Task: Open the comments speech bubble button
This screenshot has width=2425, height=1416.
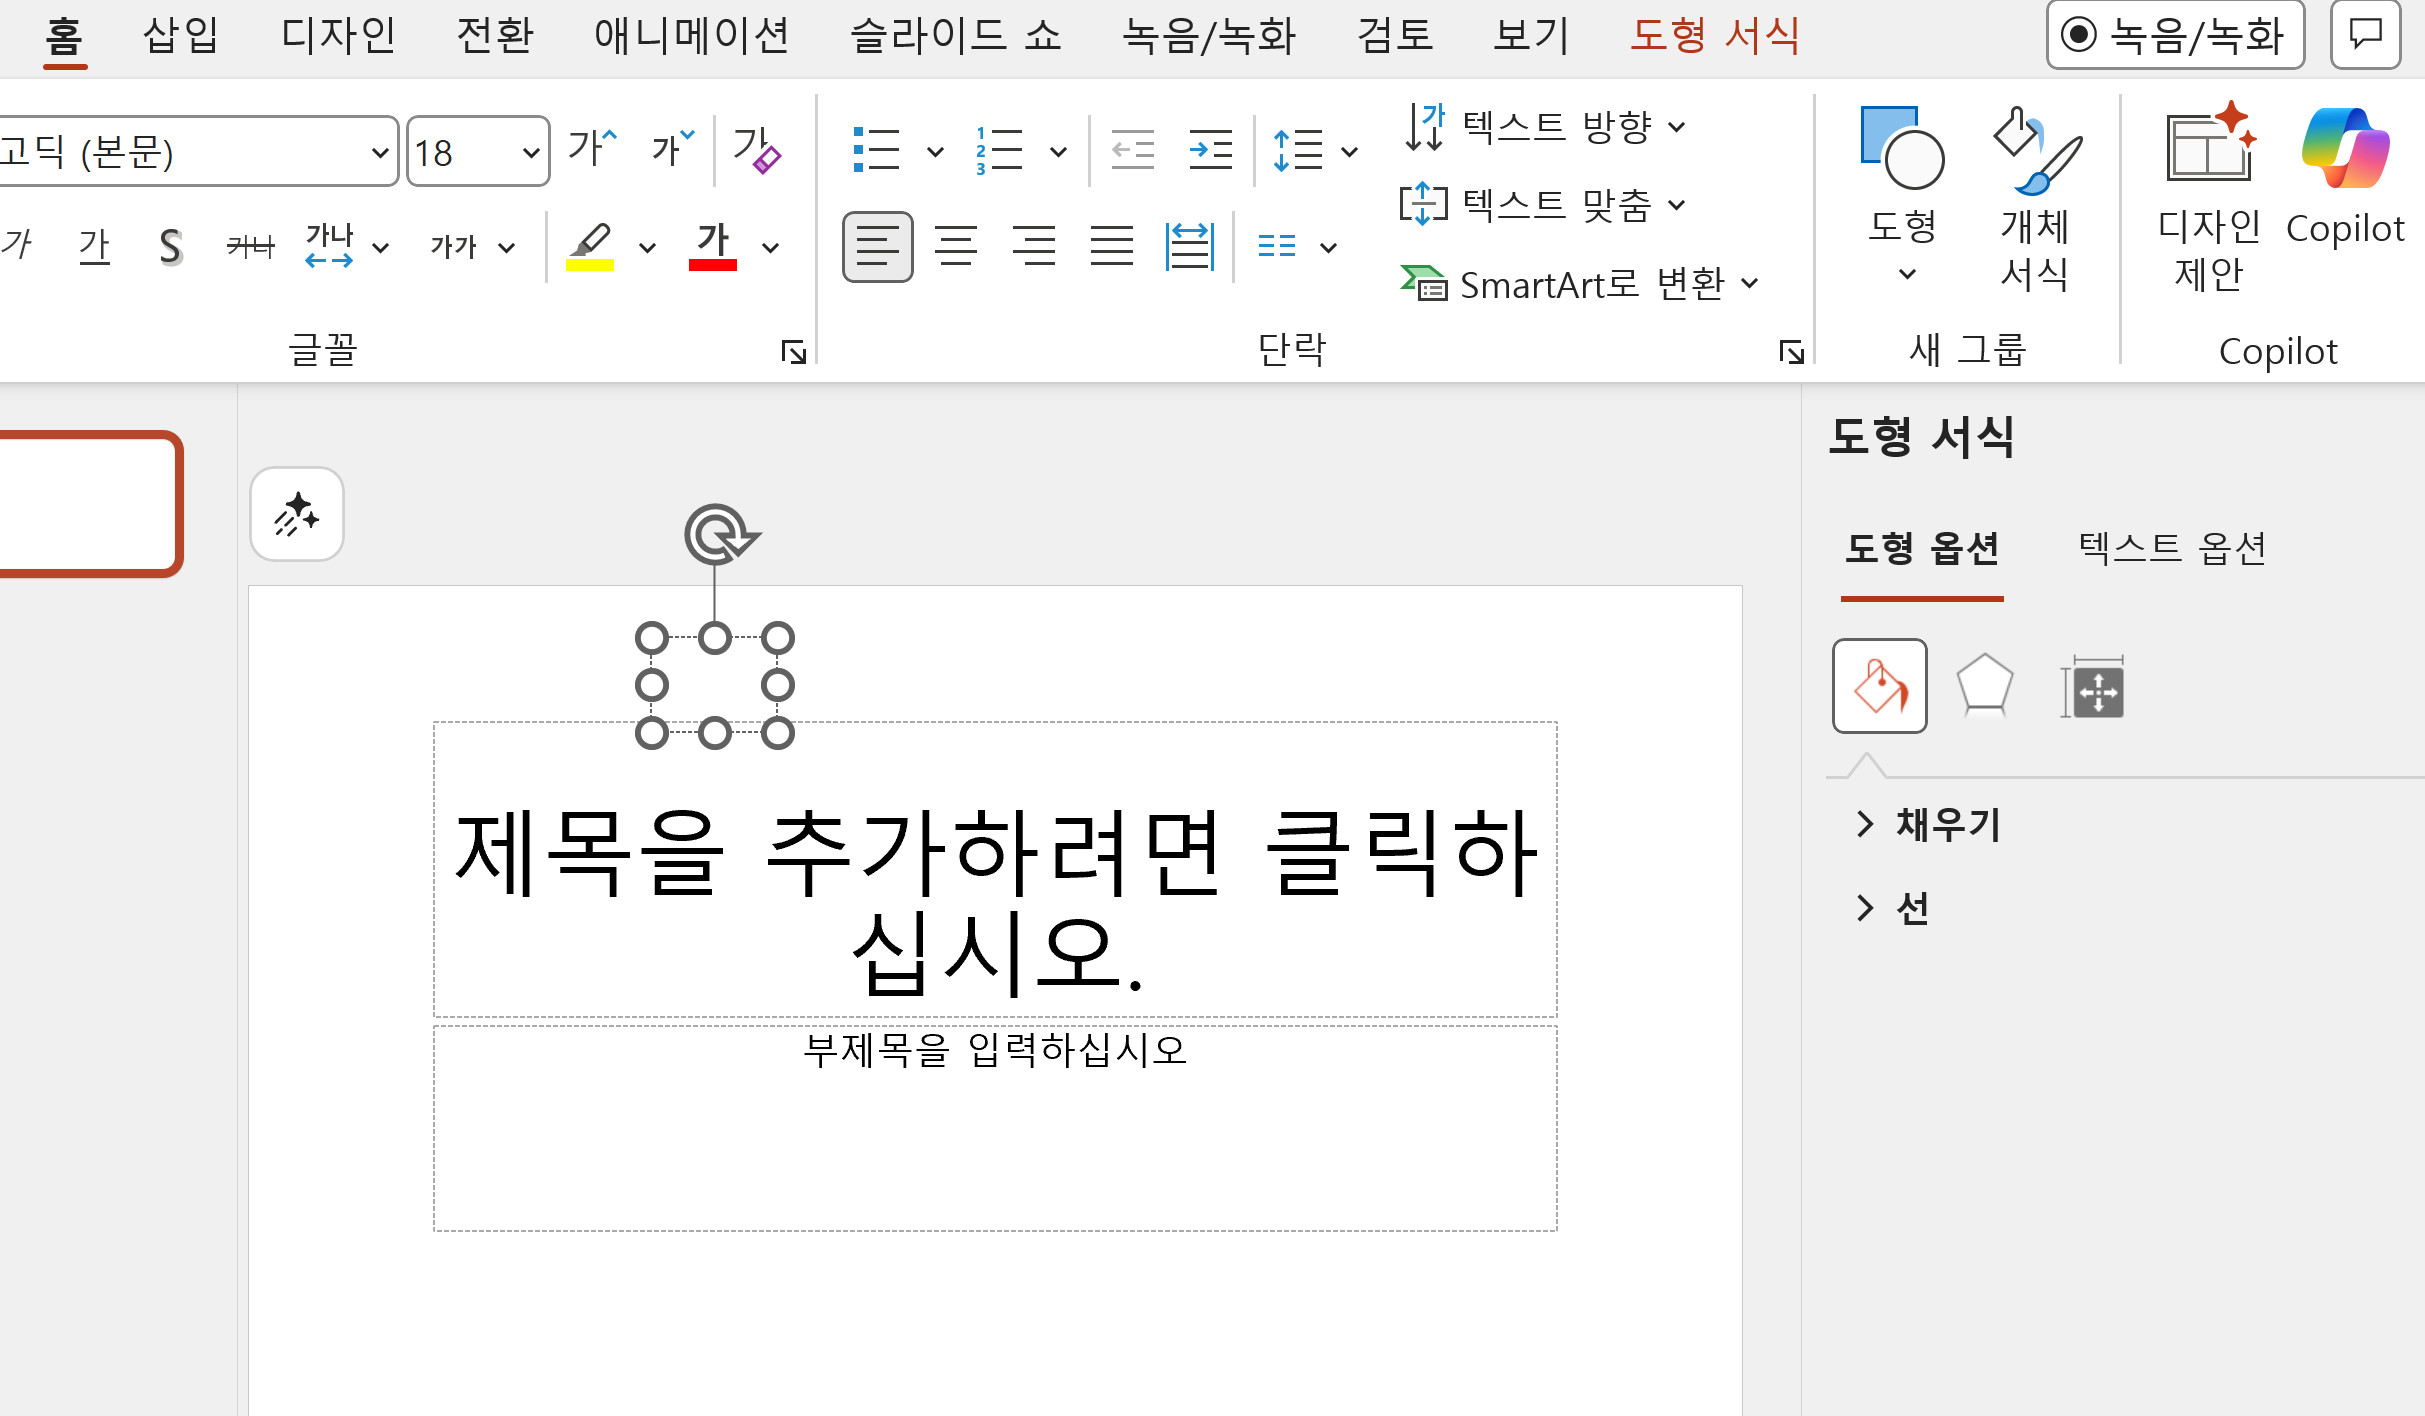Action: [2365, 35]
